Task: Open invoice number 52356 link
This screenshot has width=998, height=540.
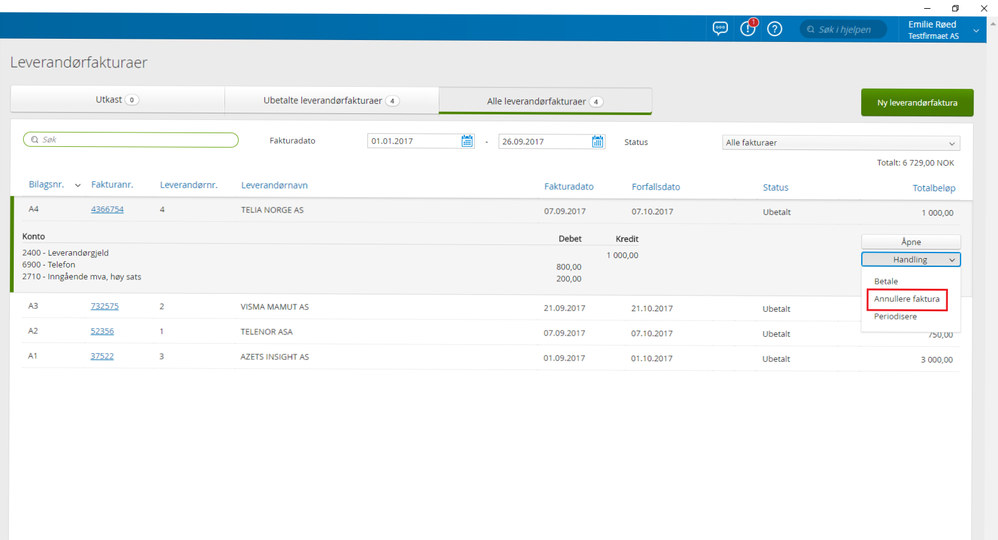Action: point(102,331)
